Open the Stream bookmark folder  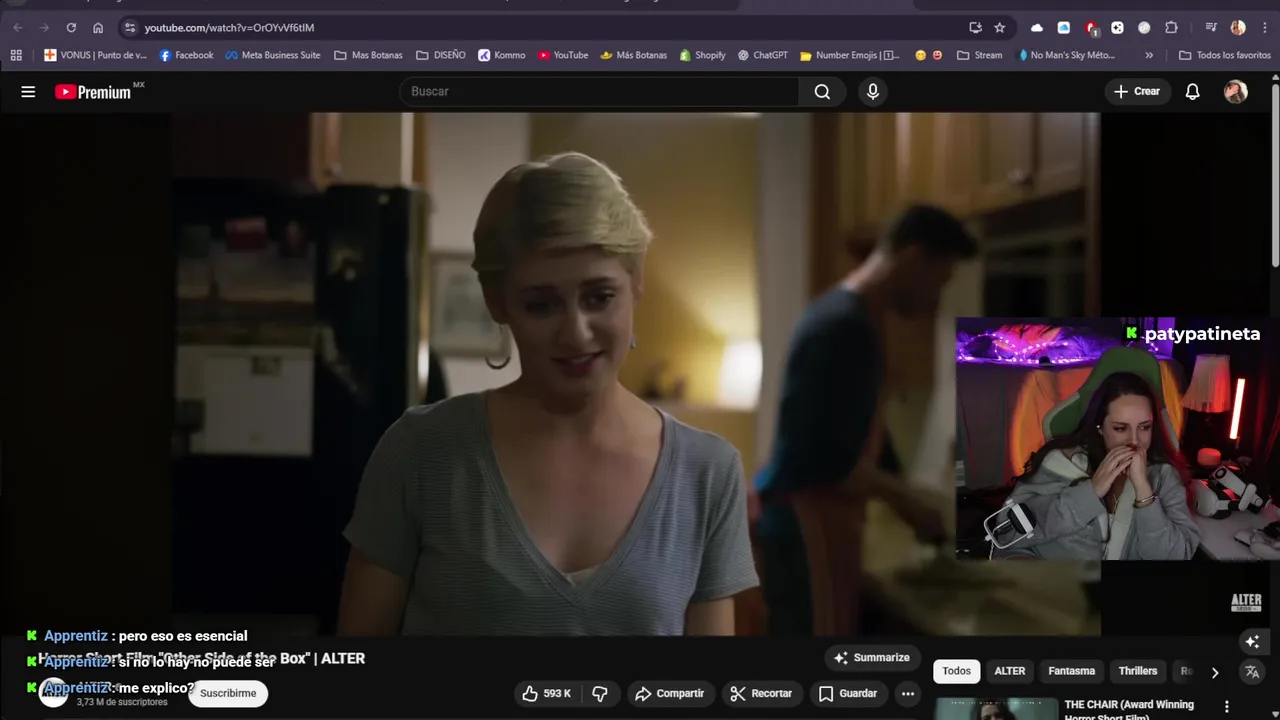pyautogui.click(x=979, y=55)
